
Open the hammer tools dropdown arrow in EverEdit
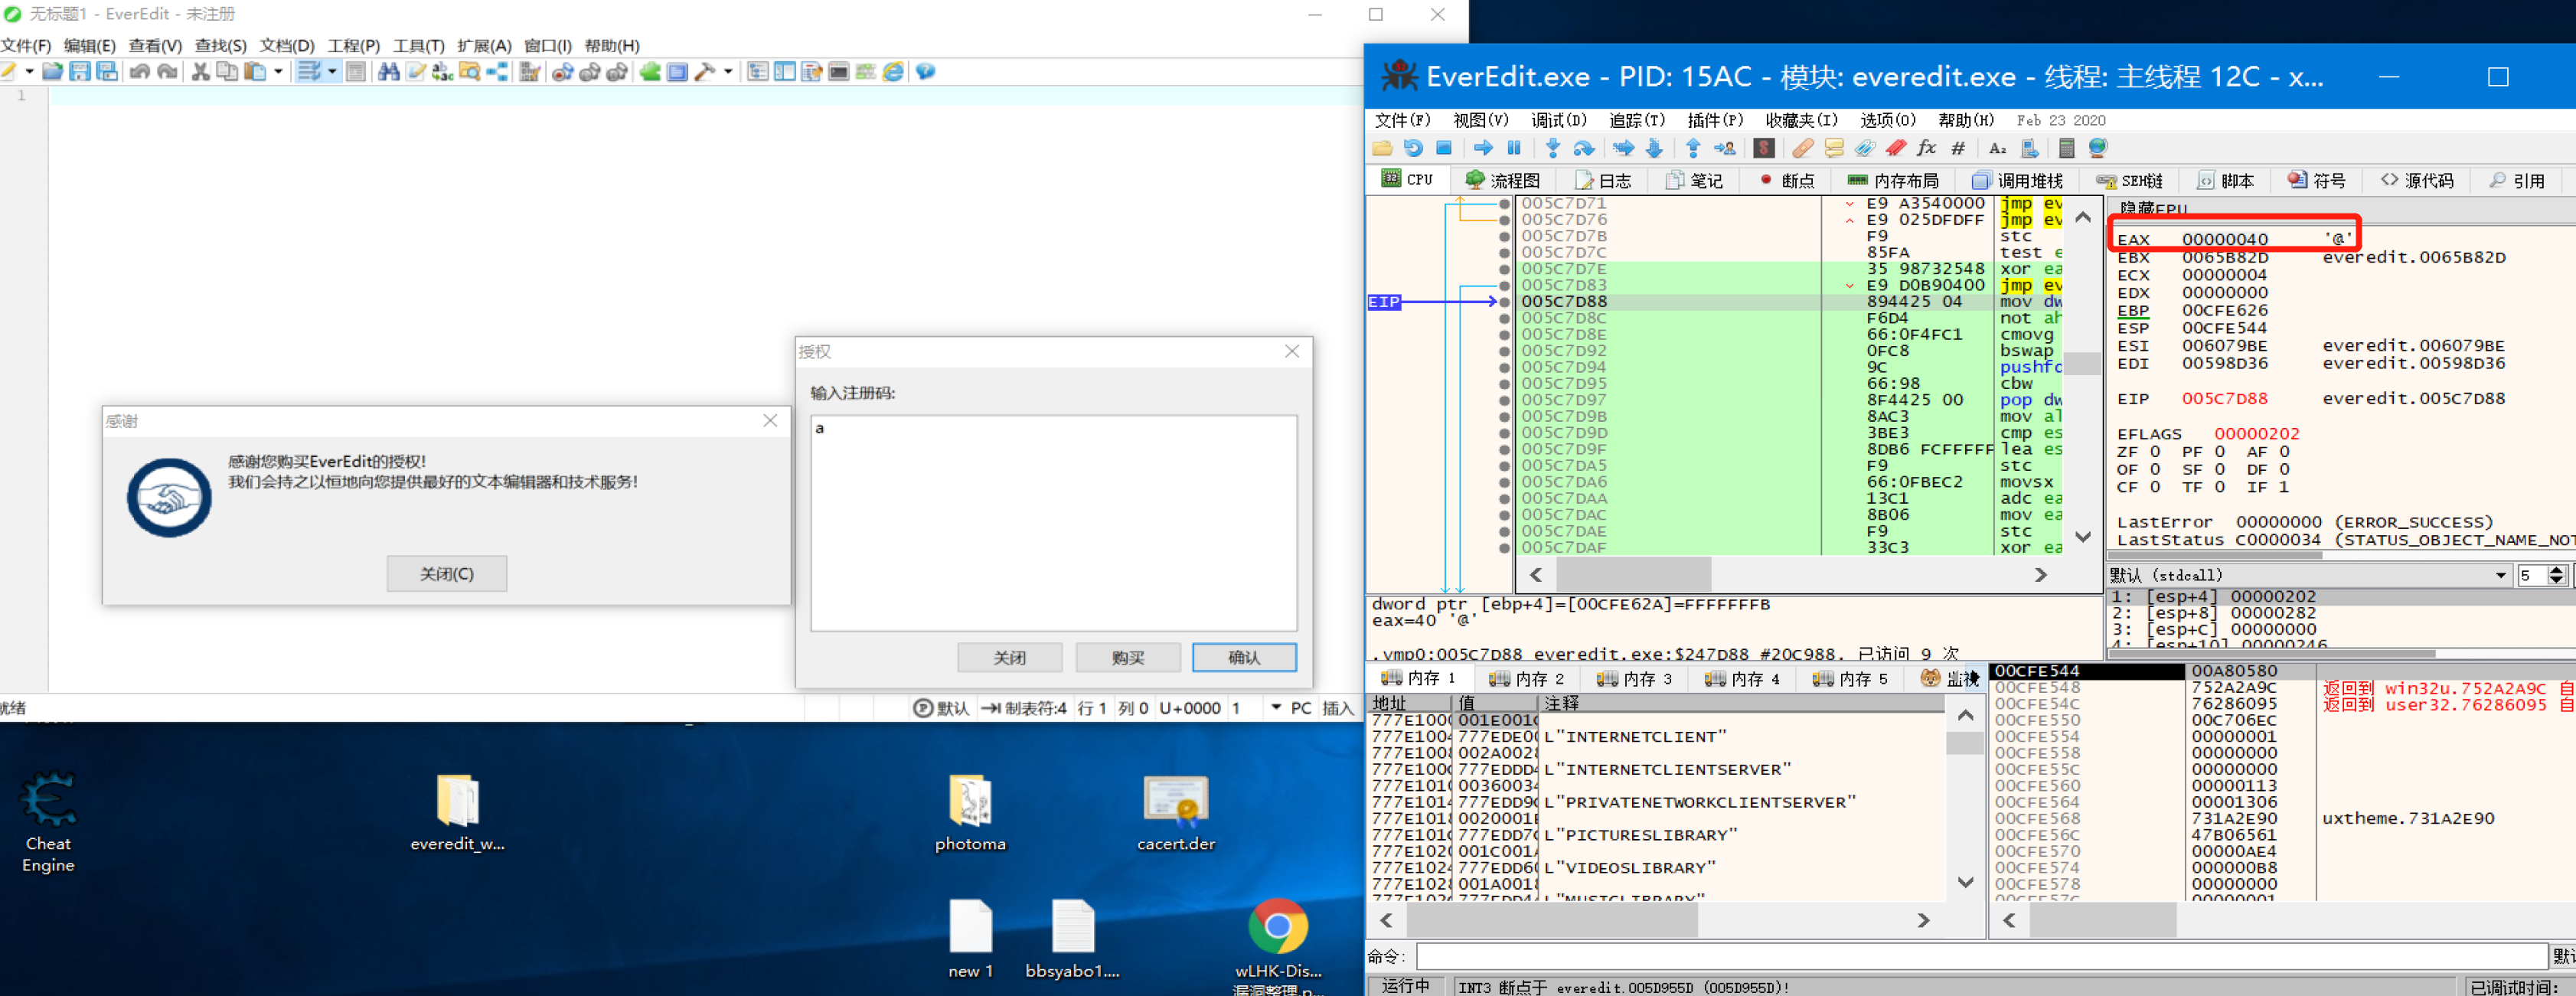(x=728, y=71)
